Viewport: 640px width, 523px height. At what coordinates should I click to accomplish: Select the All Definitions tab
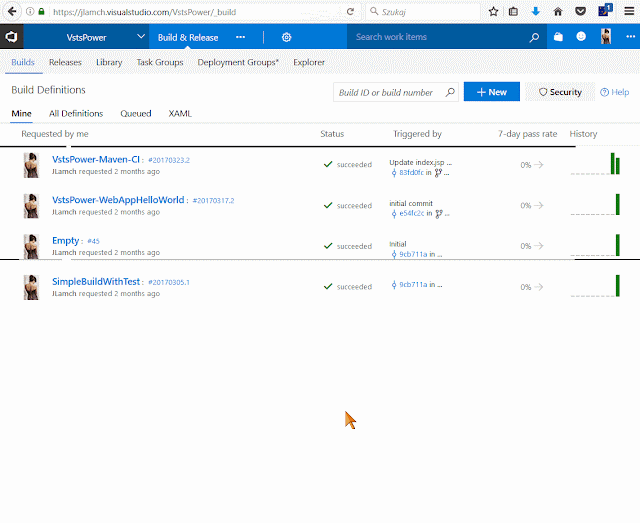click(x=76, y=113)
